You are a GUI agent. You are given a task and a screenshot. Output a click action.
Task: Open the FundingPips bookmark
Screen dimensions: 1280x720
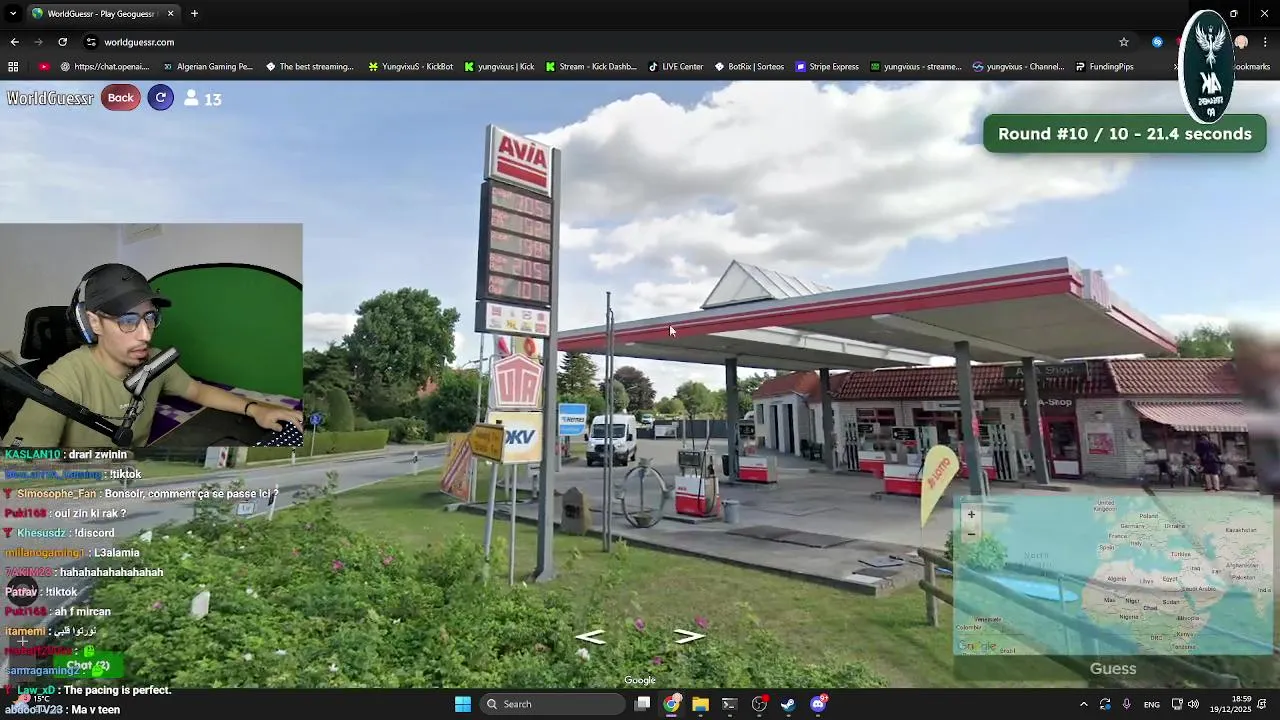[1105, 67]
